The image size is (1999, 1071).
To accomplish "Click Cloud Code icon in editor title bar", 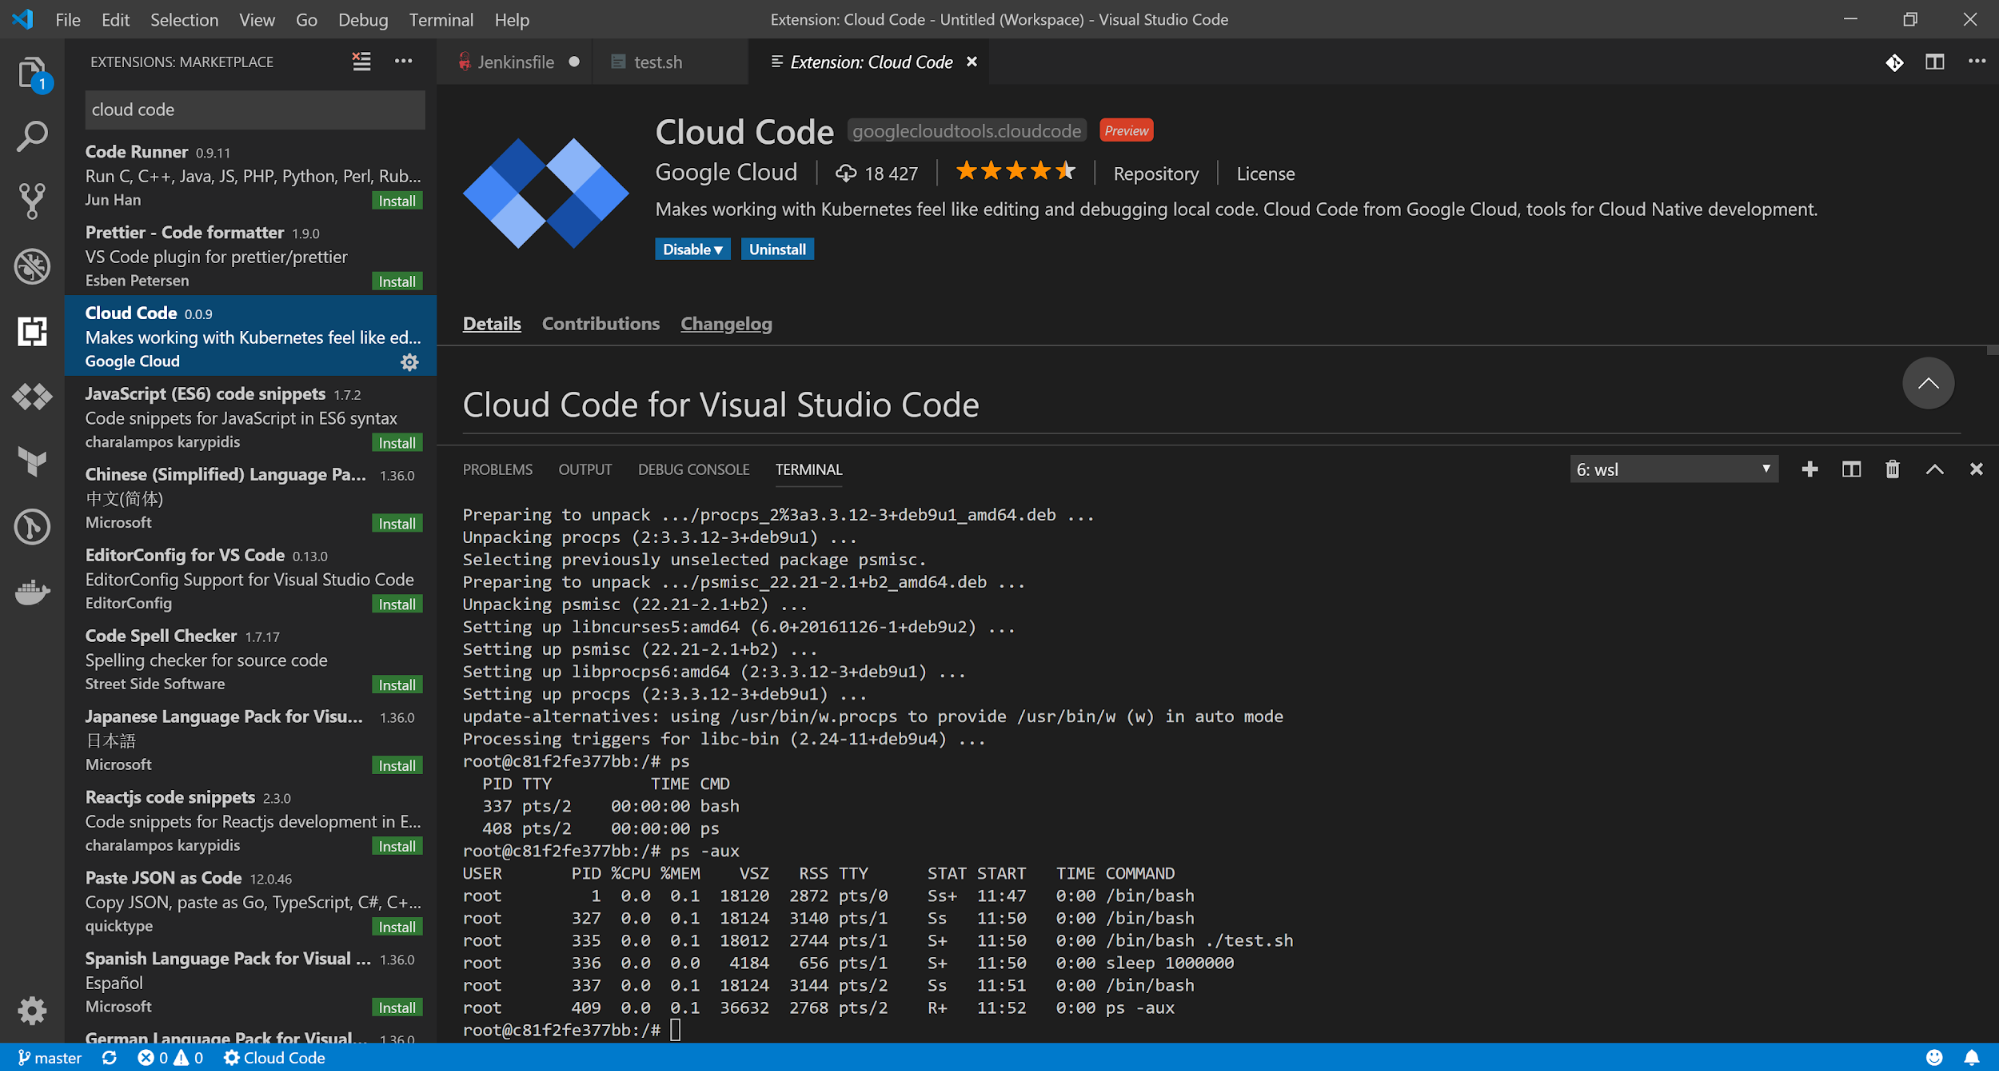I will [1894, 62].
